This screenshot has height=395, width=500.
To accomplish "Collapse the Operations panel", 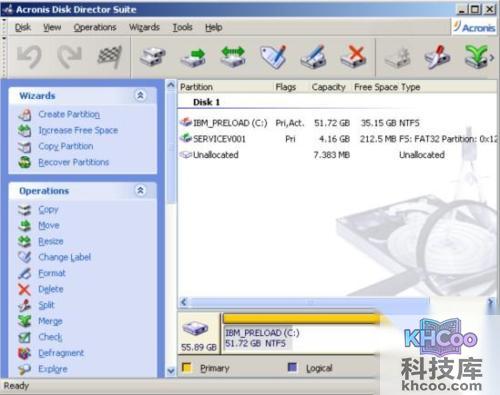I will point(140,191).
